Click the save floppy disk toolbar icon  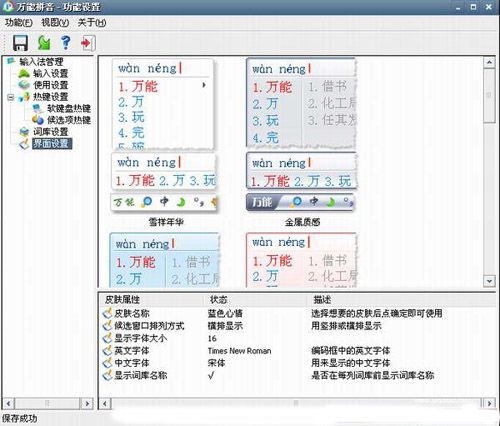tap(20, 43)
